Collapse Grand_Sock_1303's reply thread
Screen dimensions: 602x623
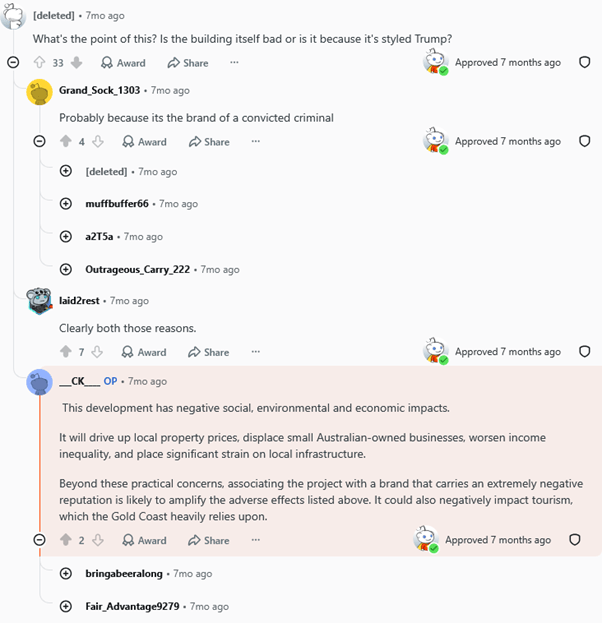click(x=39, y=141)
